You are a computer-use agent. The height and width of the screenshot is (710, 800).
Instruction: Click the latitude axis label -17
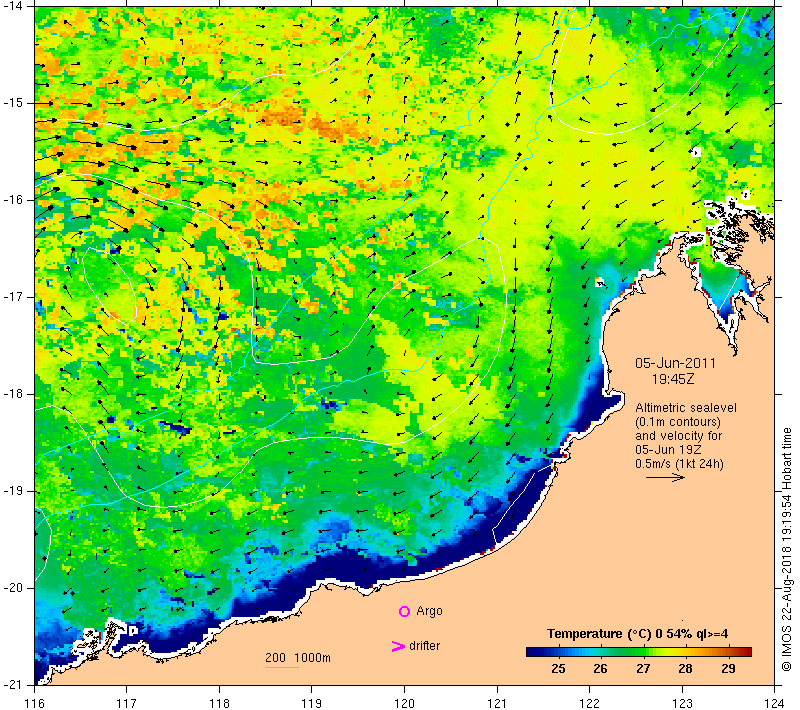pyautogui.click(x=13, y=297)
